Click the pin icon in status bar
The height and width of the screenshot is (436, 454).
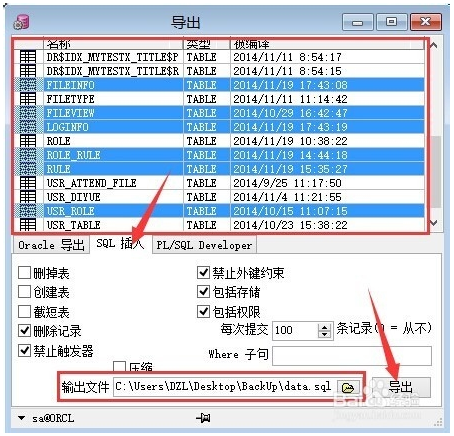click(203, 418)
